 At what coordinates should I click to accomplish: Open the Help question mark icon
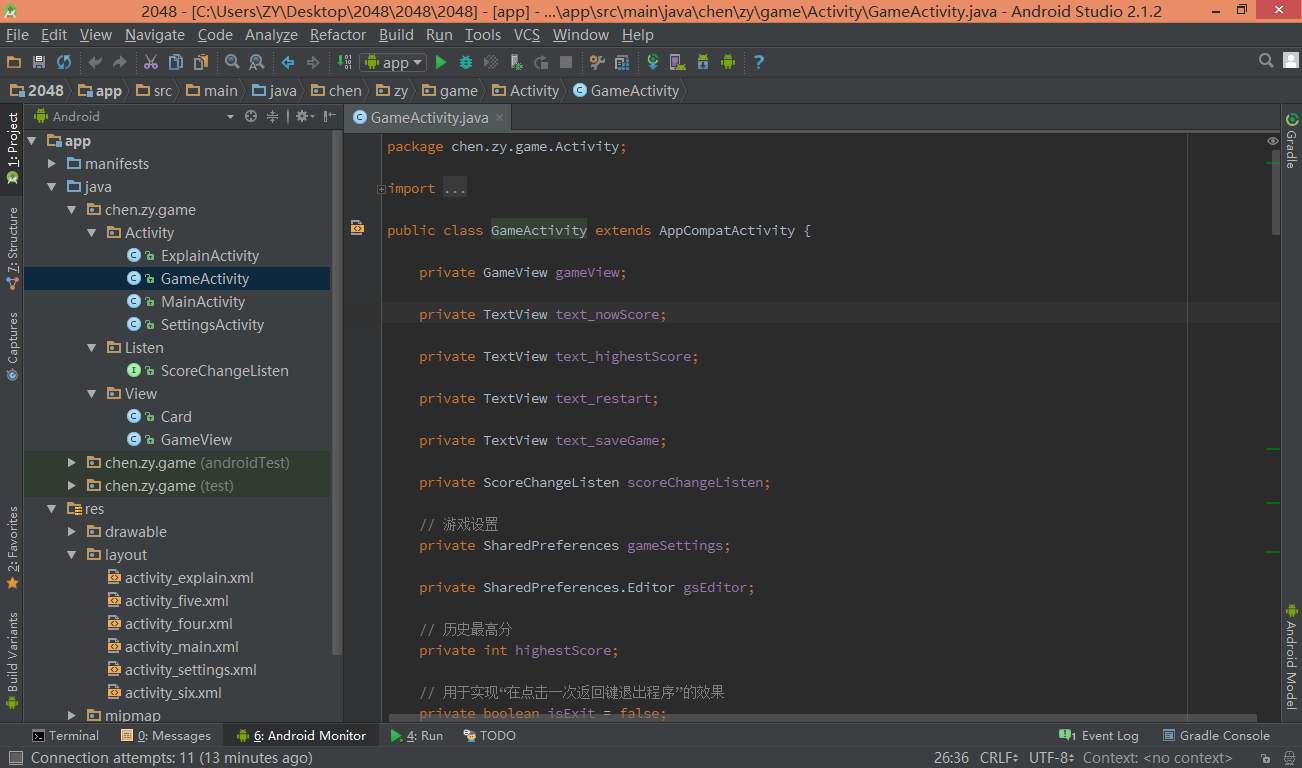759,62
